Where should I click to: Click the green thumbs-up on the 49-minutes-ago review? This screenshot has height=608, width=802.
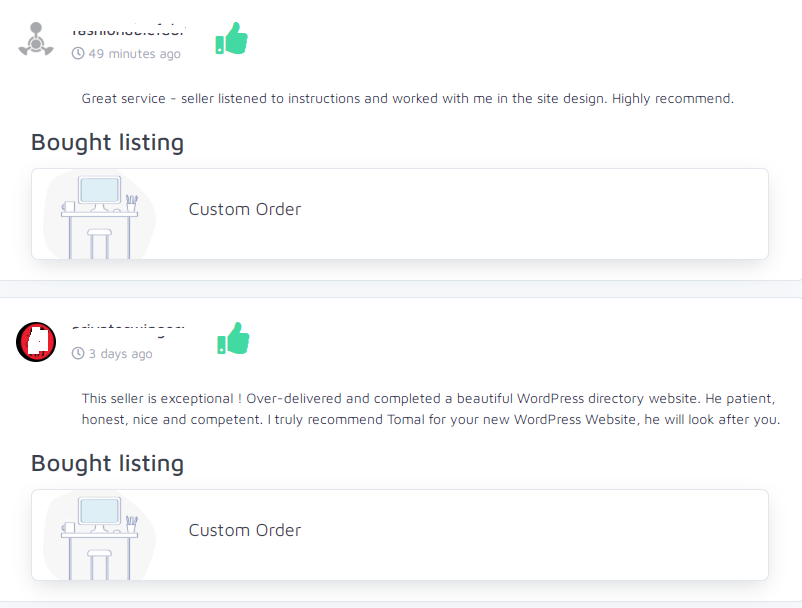(232, 39)
